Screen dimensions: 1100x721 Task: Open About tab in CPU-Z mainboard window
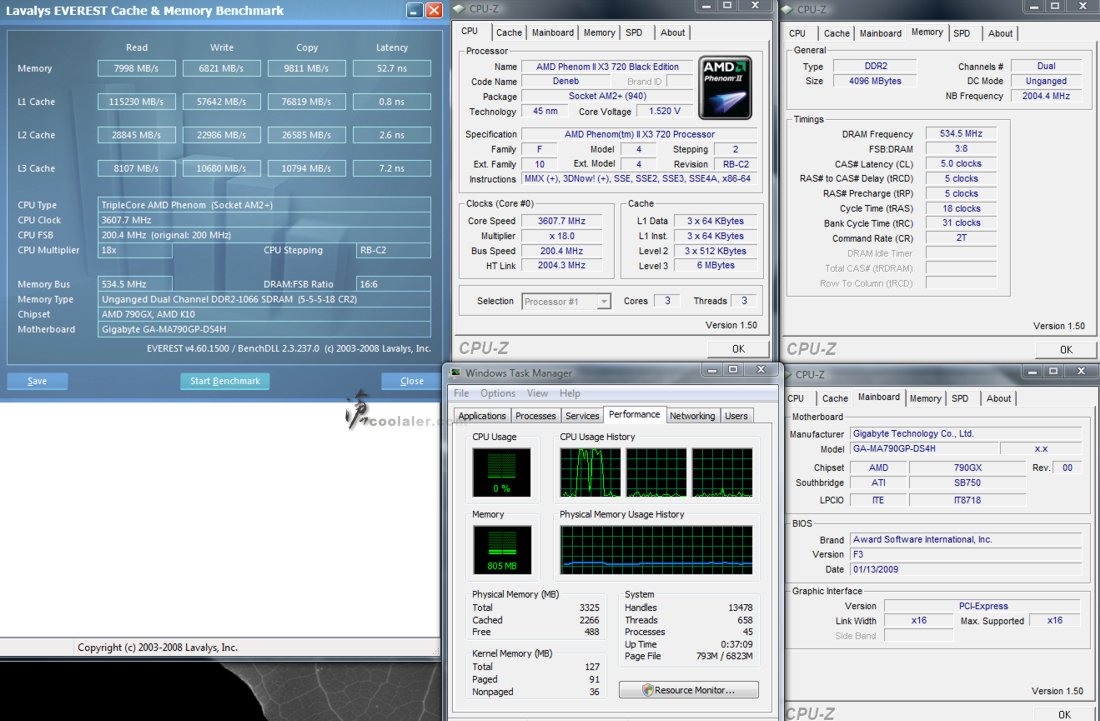998,398
